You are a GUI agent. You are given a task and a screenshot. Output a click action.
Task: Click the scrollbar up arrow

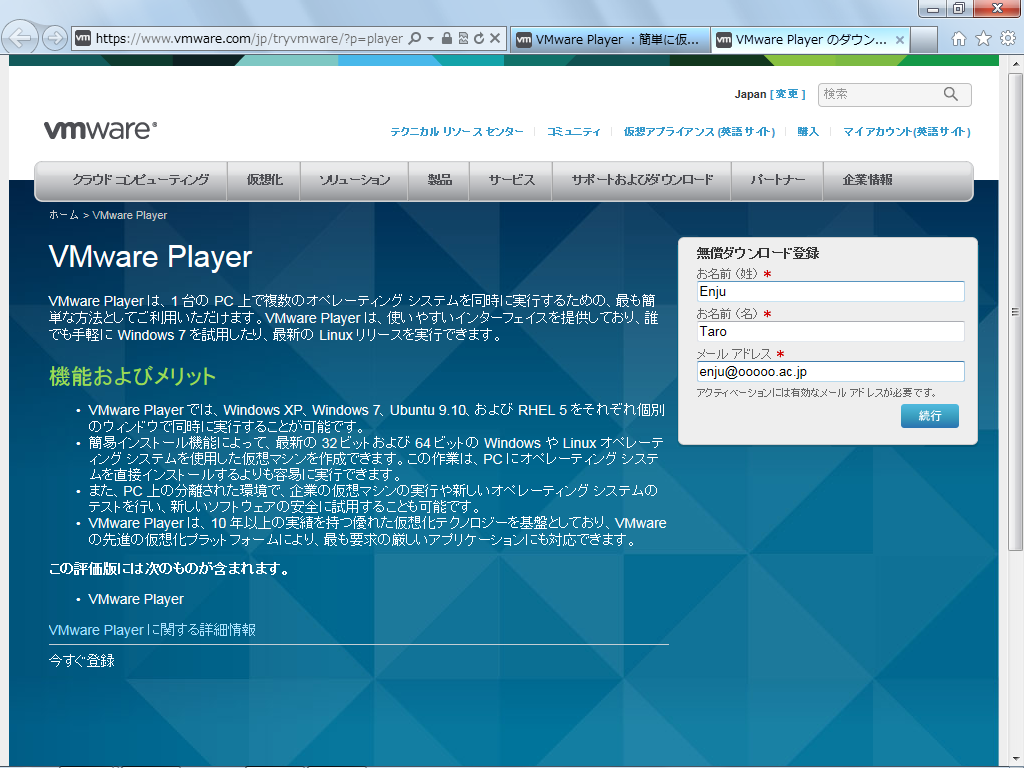(x=1016, y=64)
